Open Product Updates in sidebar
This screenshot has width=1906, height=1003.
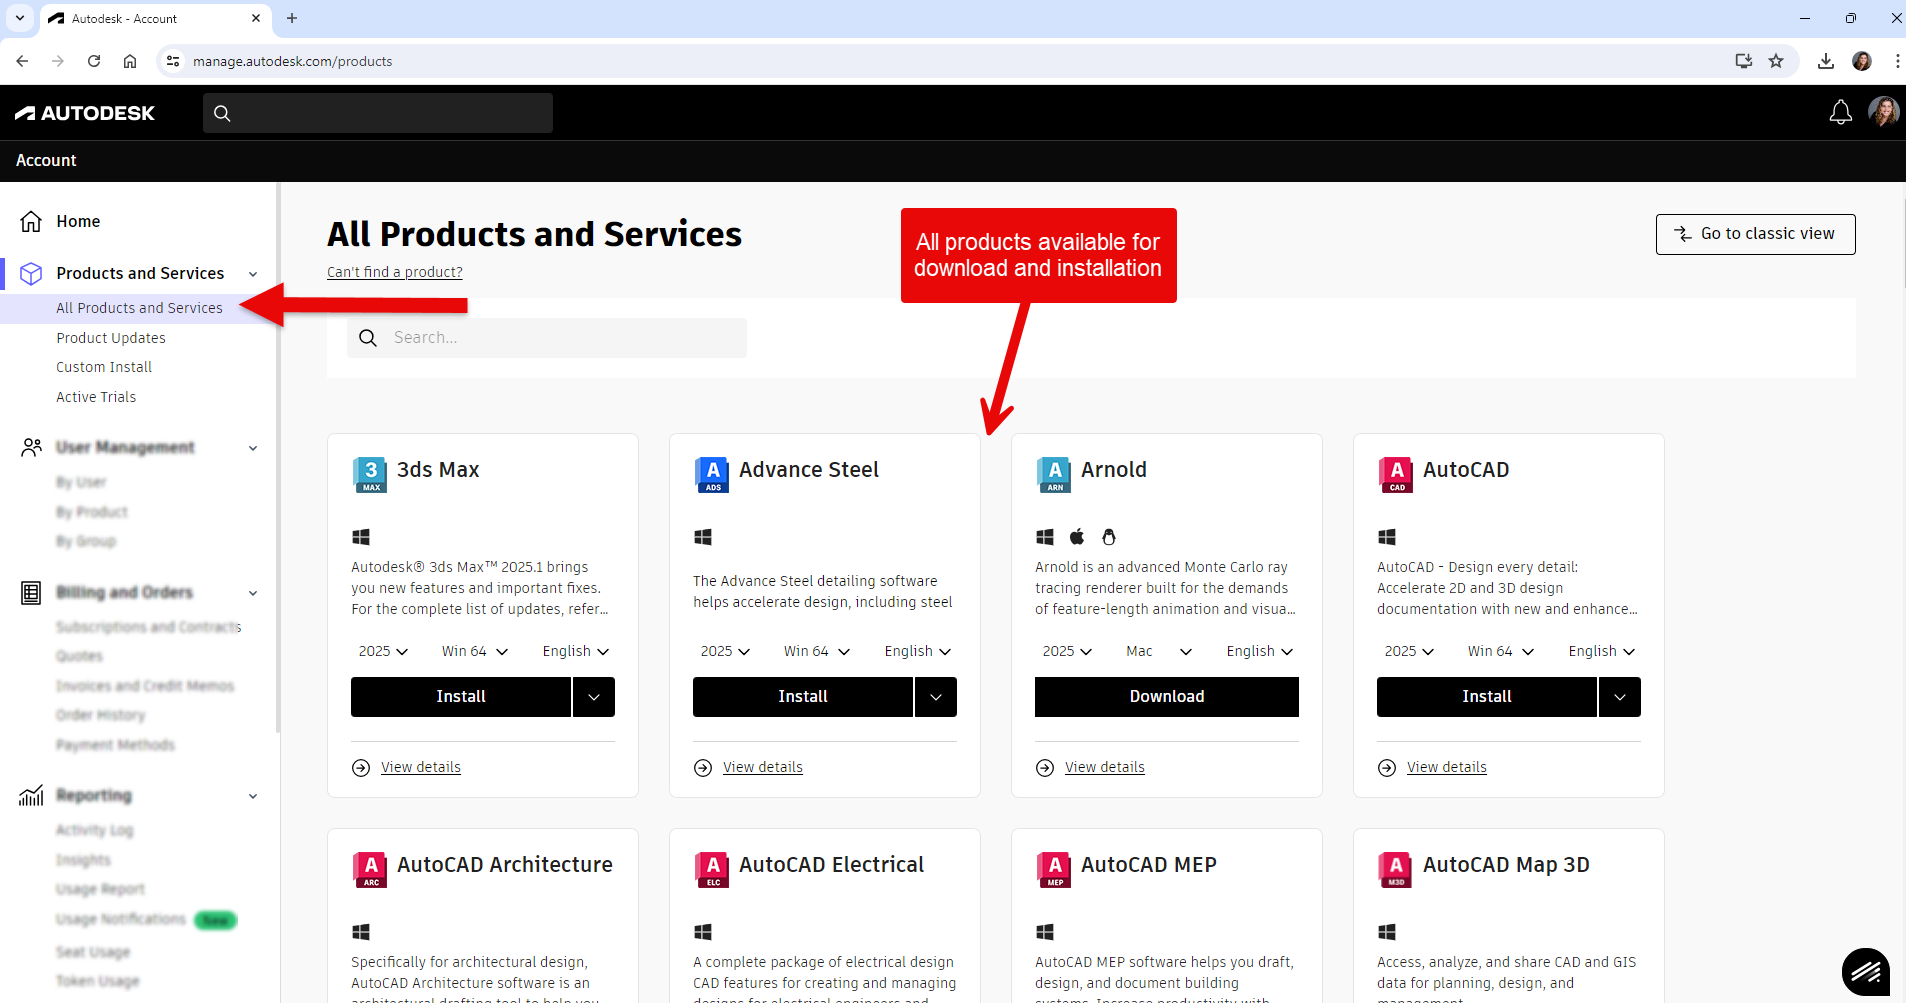point(111,338)
